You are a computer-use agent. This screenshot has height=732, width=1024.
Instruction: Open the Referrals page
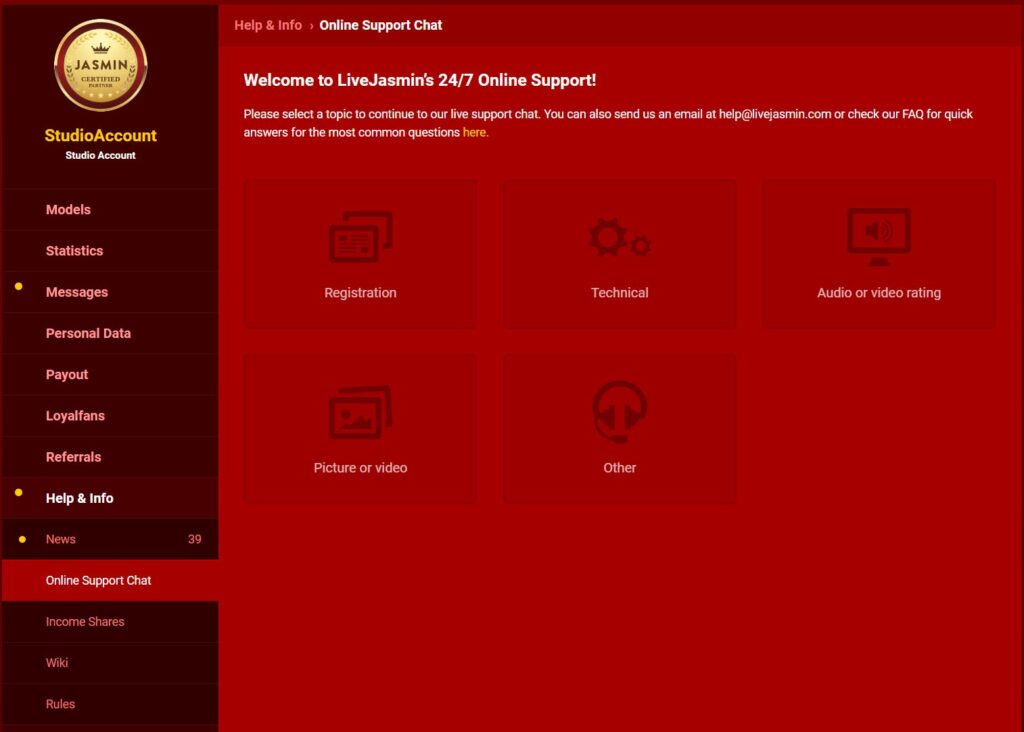point(110,456)
